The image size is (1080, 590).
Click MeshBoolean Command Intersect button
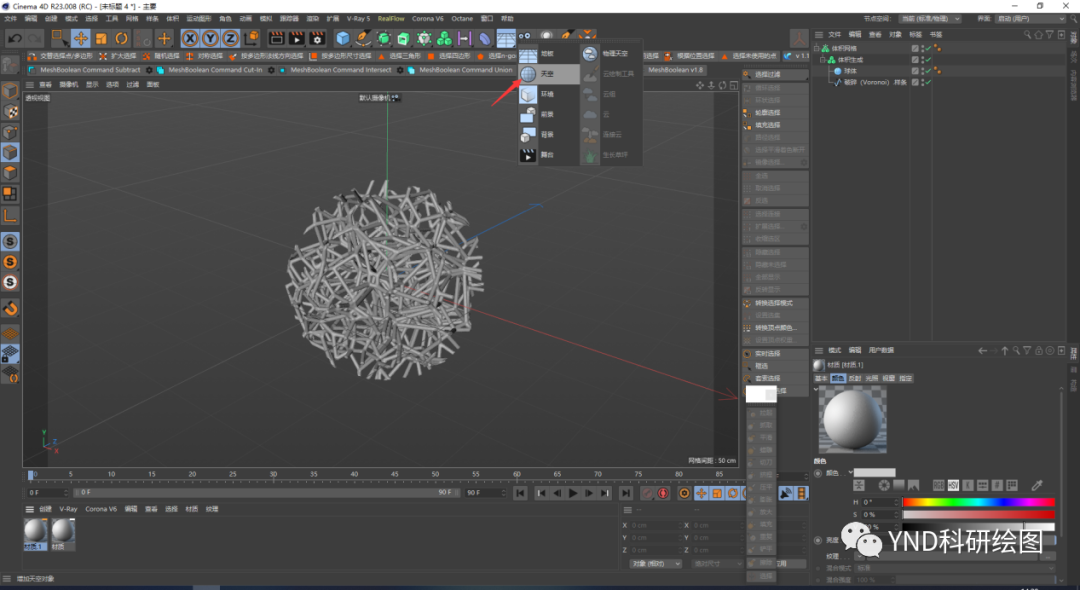tap(335, 70)
